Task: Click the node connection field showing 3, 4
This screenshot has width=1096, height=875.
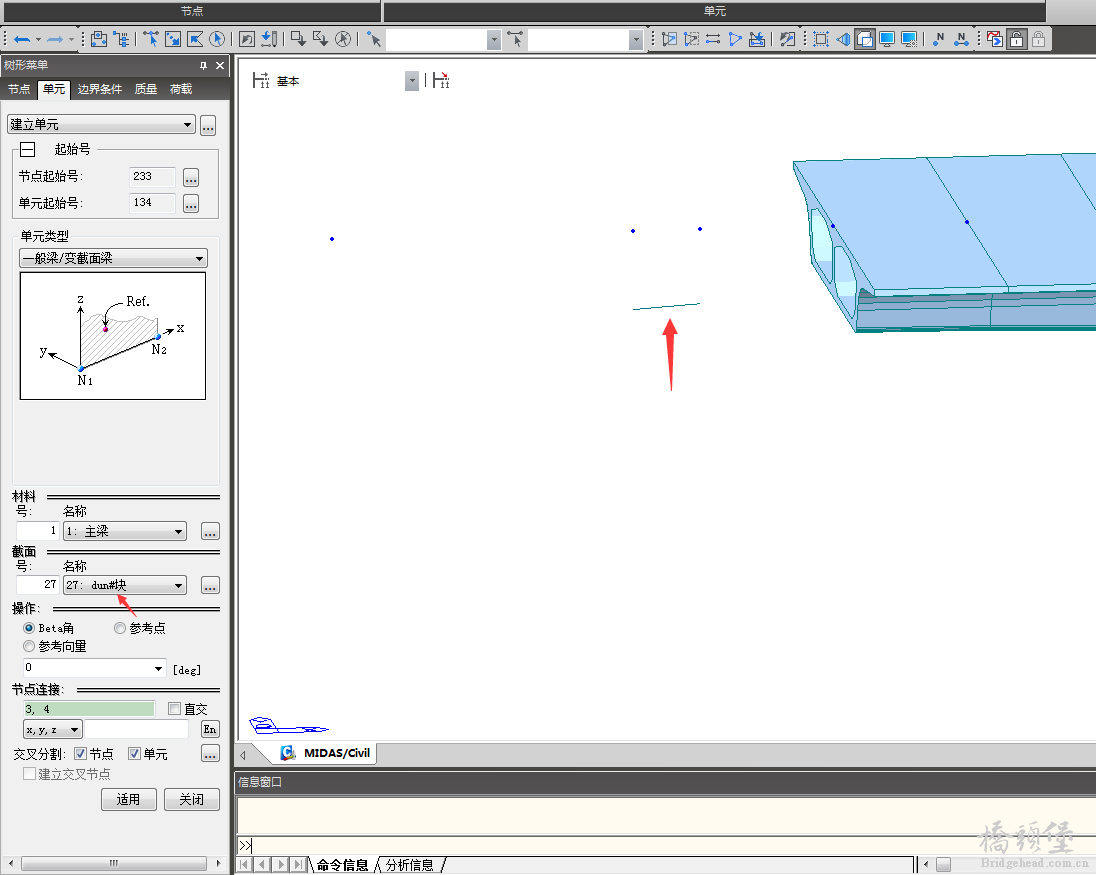Action: tap(89, 709)
